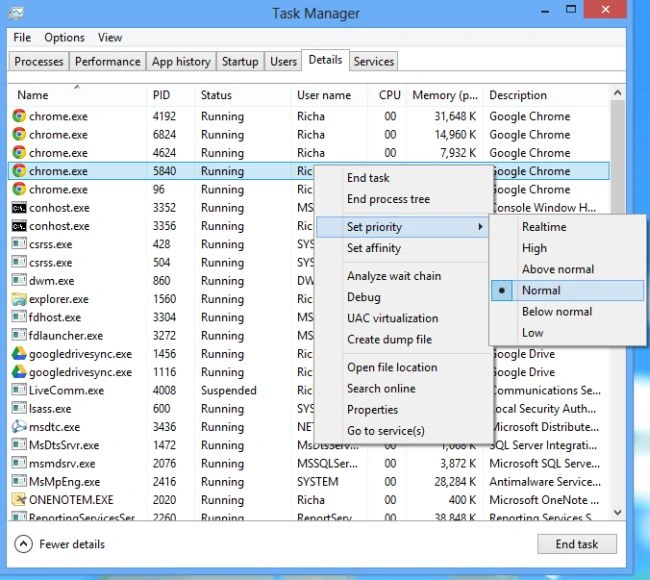Image resolution: width=650 pixels, height=580 pixels.
Task: Click the csrss.exe icon for PID 504
Action: (19, 262)
